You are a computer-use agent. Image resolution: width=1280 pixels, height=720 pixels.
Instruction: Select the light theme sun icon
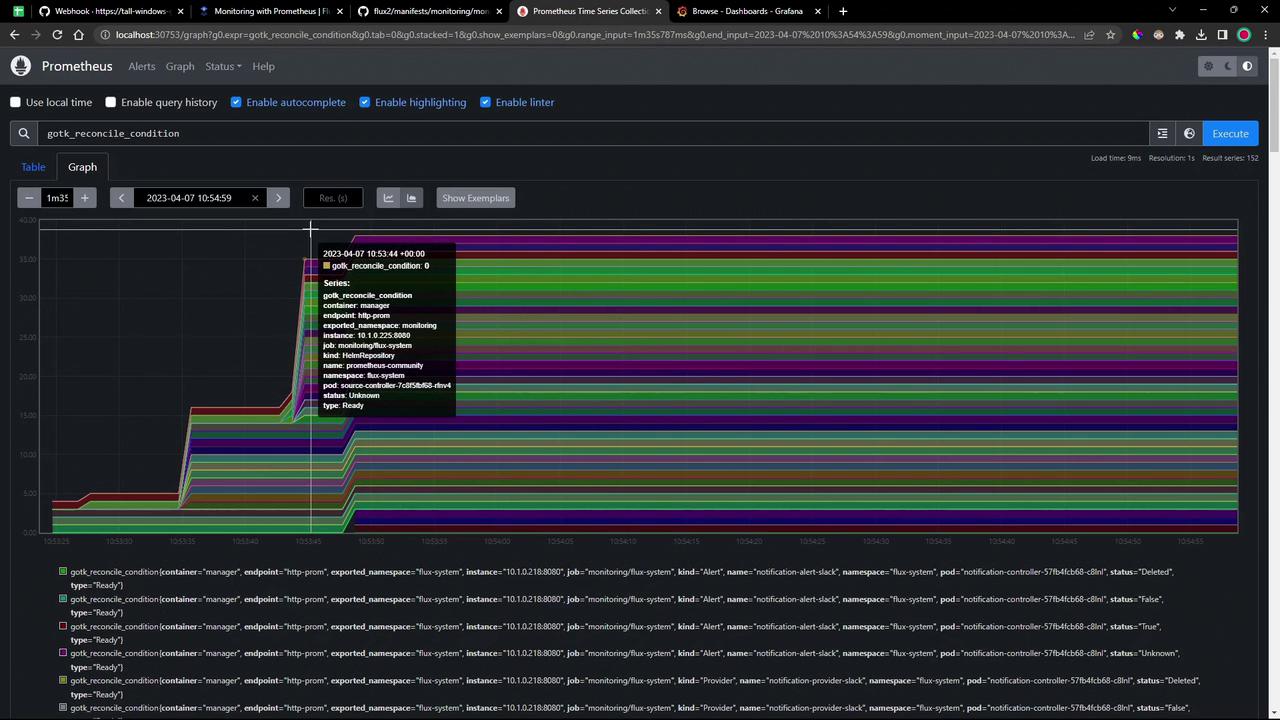tap(1208, 66)
